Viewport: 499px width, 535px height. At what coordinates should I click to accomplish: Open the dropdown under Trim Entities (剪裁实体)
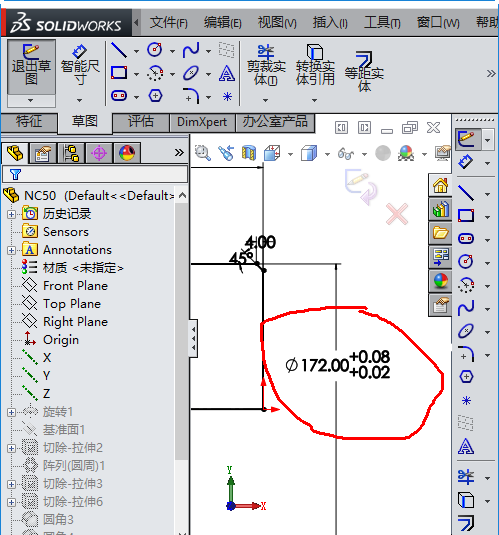[266, 100]
